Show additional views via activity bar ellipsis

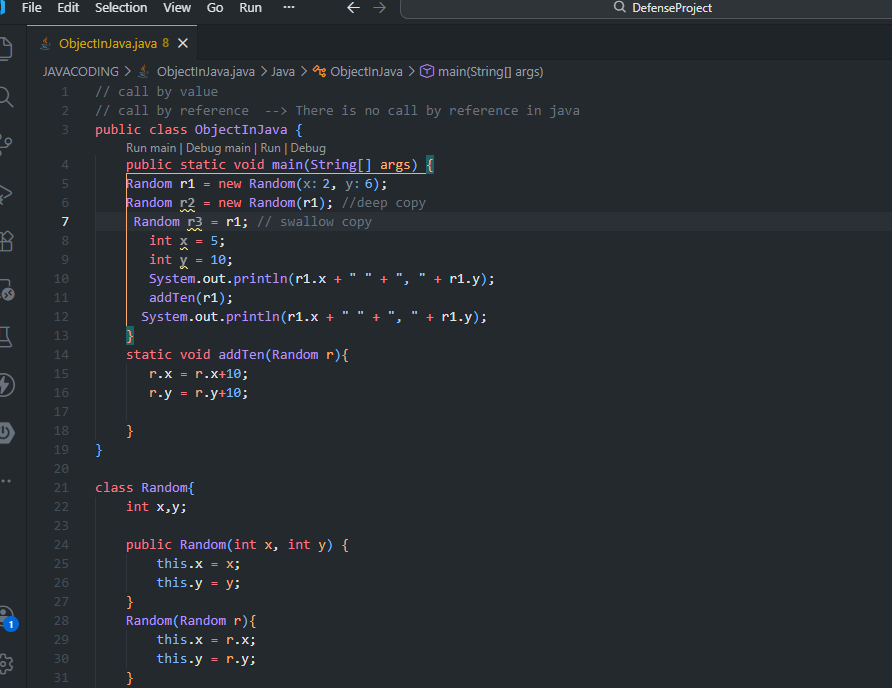pyautogui.click(x=6, y=480)
